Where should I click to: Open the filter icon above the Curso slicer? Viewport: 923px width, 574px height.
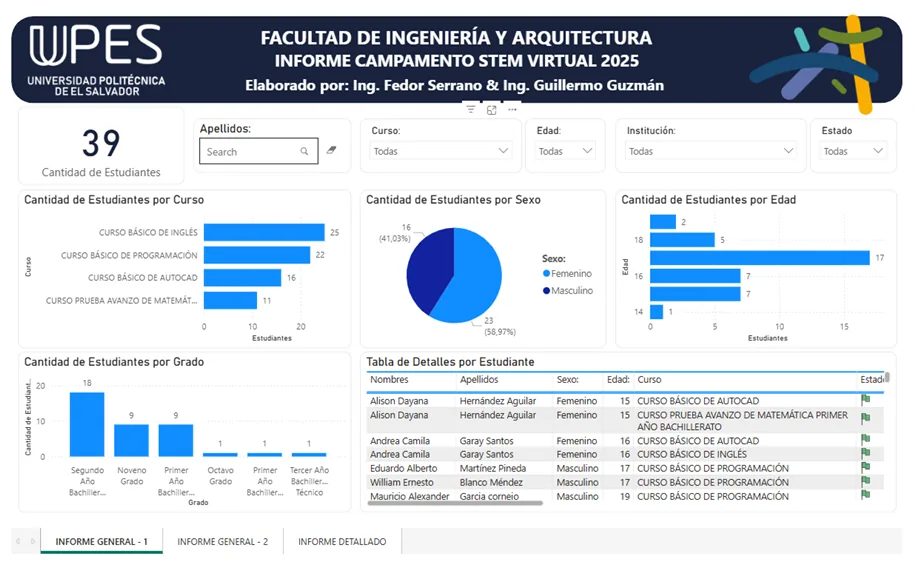click(x=471, y=110)
